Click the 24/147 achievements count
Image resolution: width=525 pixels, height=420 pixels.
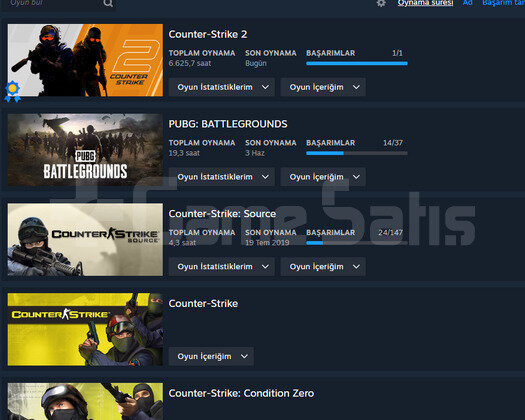390,232
